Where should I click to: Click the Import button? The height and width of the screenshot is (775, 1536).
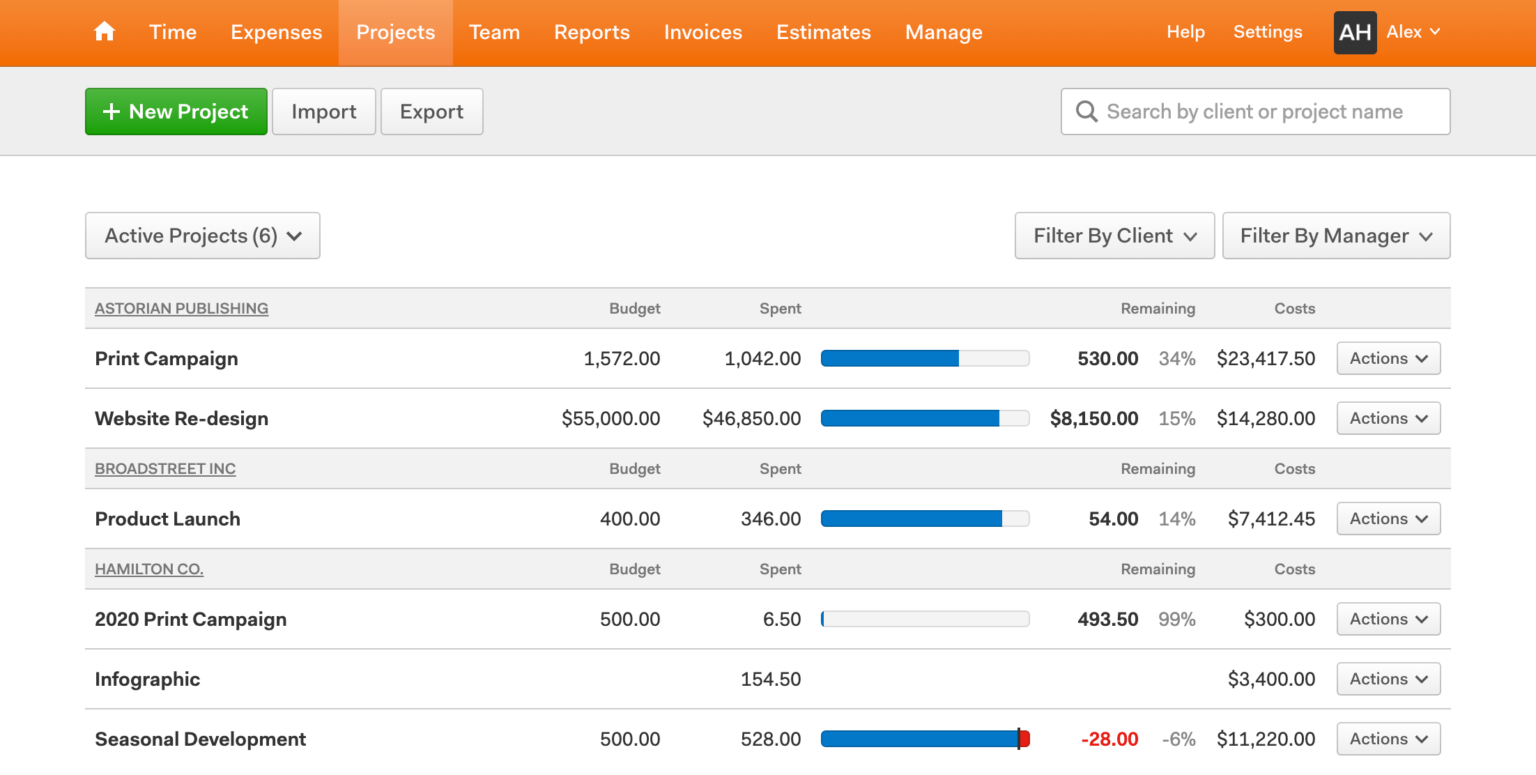coord(323,111)
